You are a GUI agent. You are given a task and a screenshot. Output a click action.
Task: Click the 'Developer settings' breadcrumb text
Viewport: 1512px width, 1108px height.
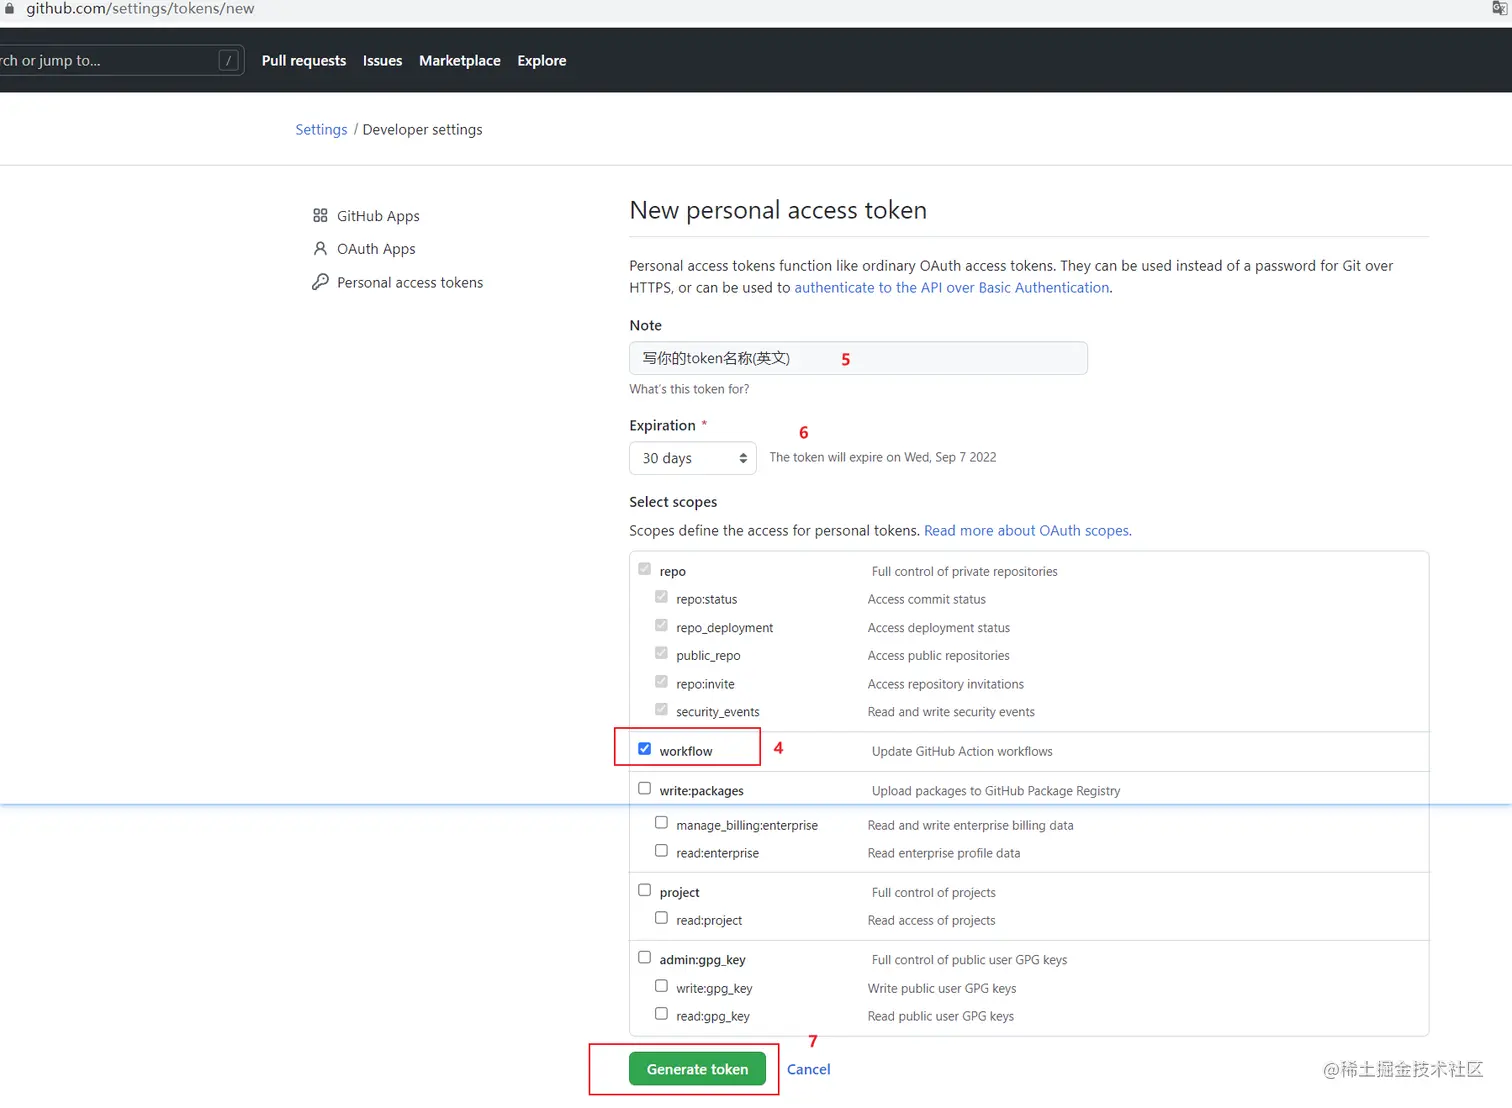[x=422, y=130]
